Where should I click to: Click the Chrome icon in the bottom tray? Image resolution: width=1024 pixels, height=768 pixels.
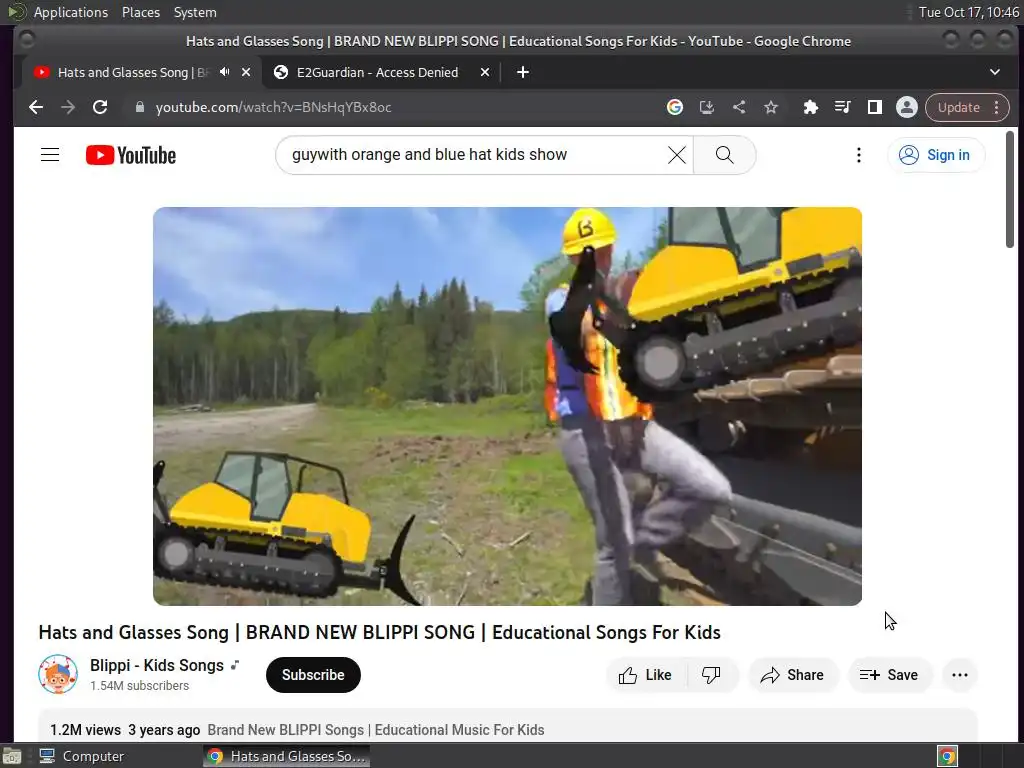pyautogui.click(x=947, y=756)
